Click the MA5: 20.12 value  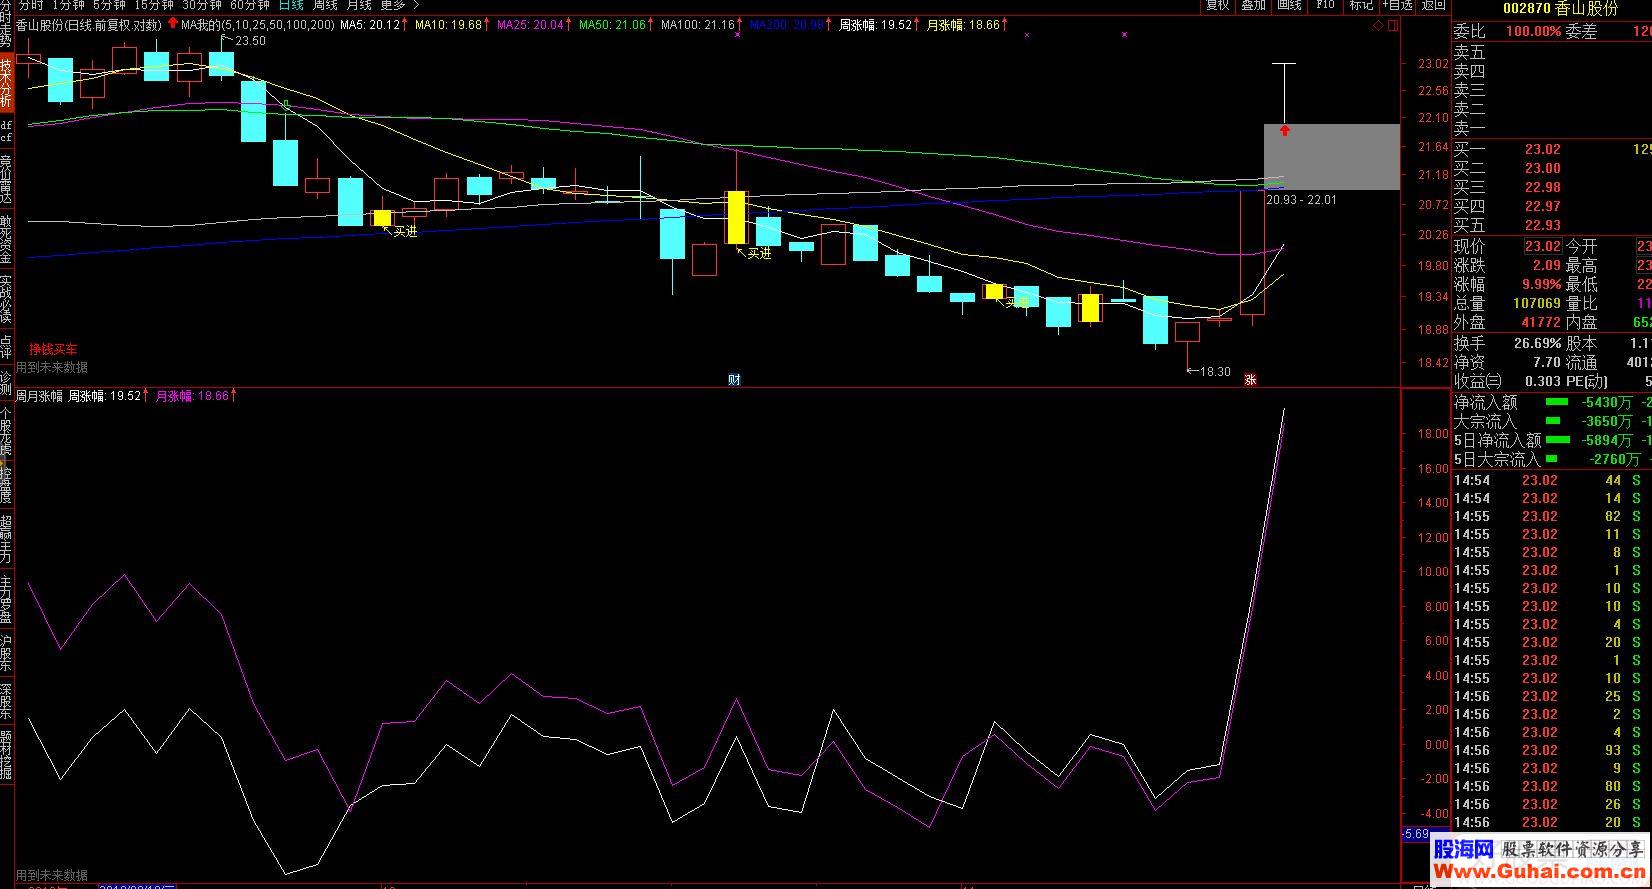(370, 25)
